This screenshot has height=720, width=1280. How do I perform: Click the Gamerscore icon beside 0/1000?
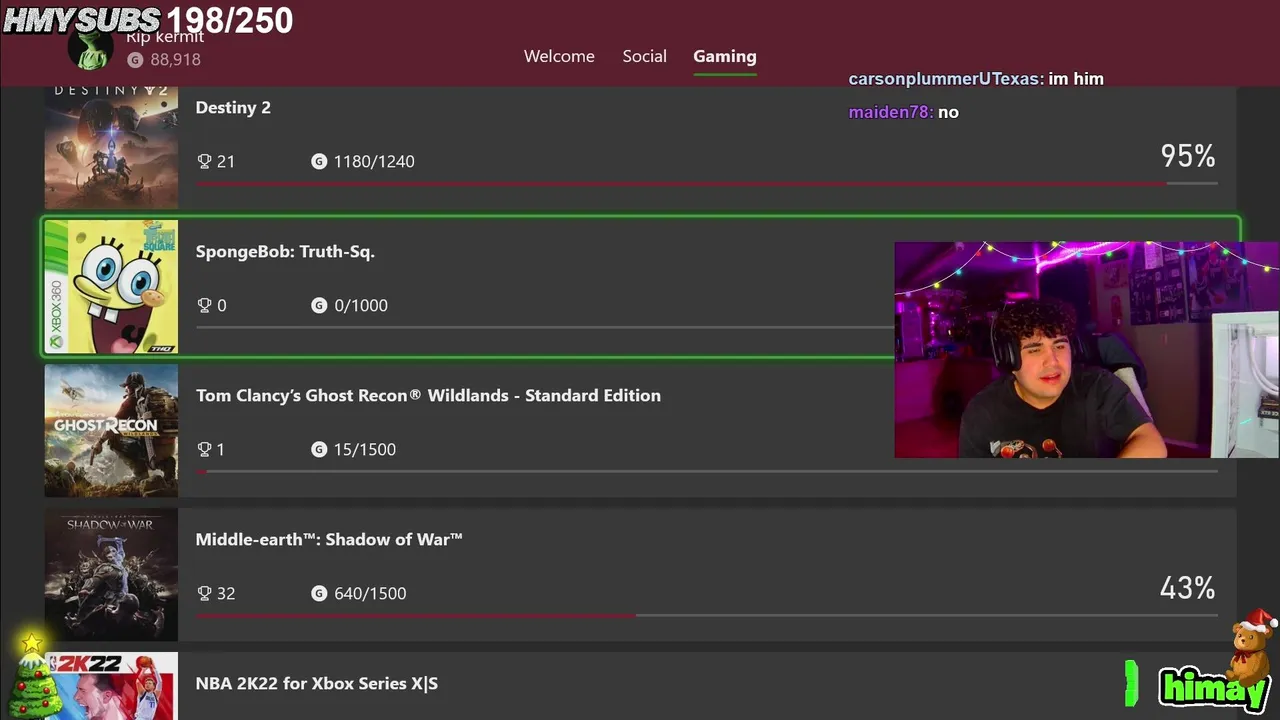(319, 305)
